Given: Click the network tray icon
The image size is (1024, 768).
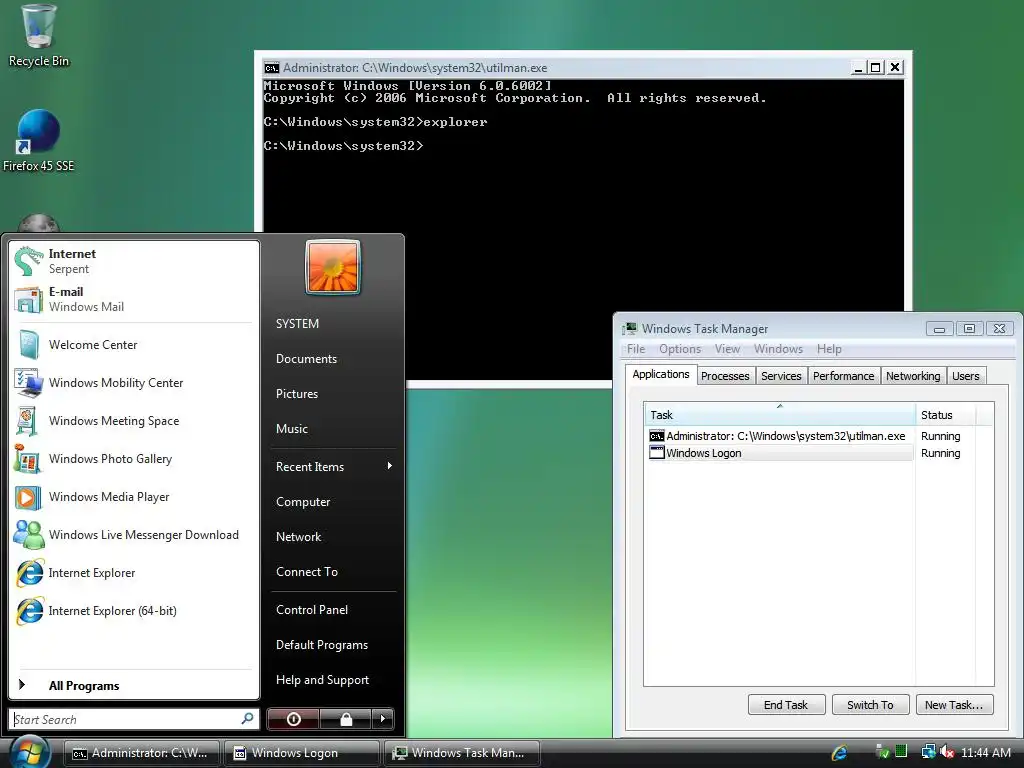Looking at the screenshot, I should 929,752.
